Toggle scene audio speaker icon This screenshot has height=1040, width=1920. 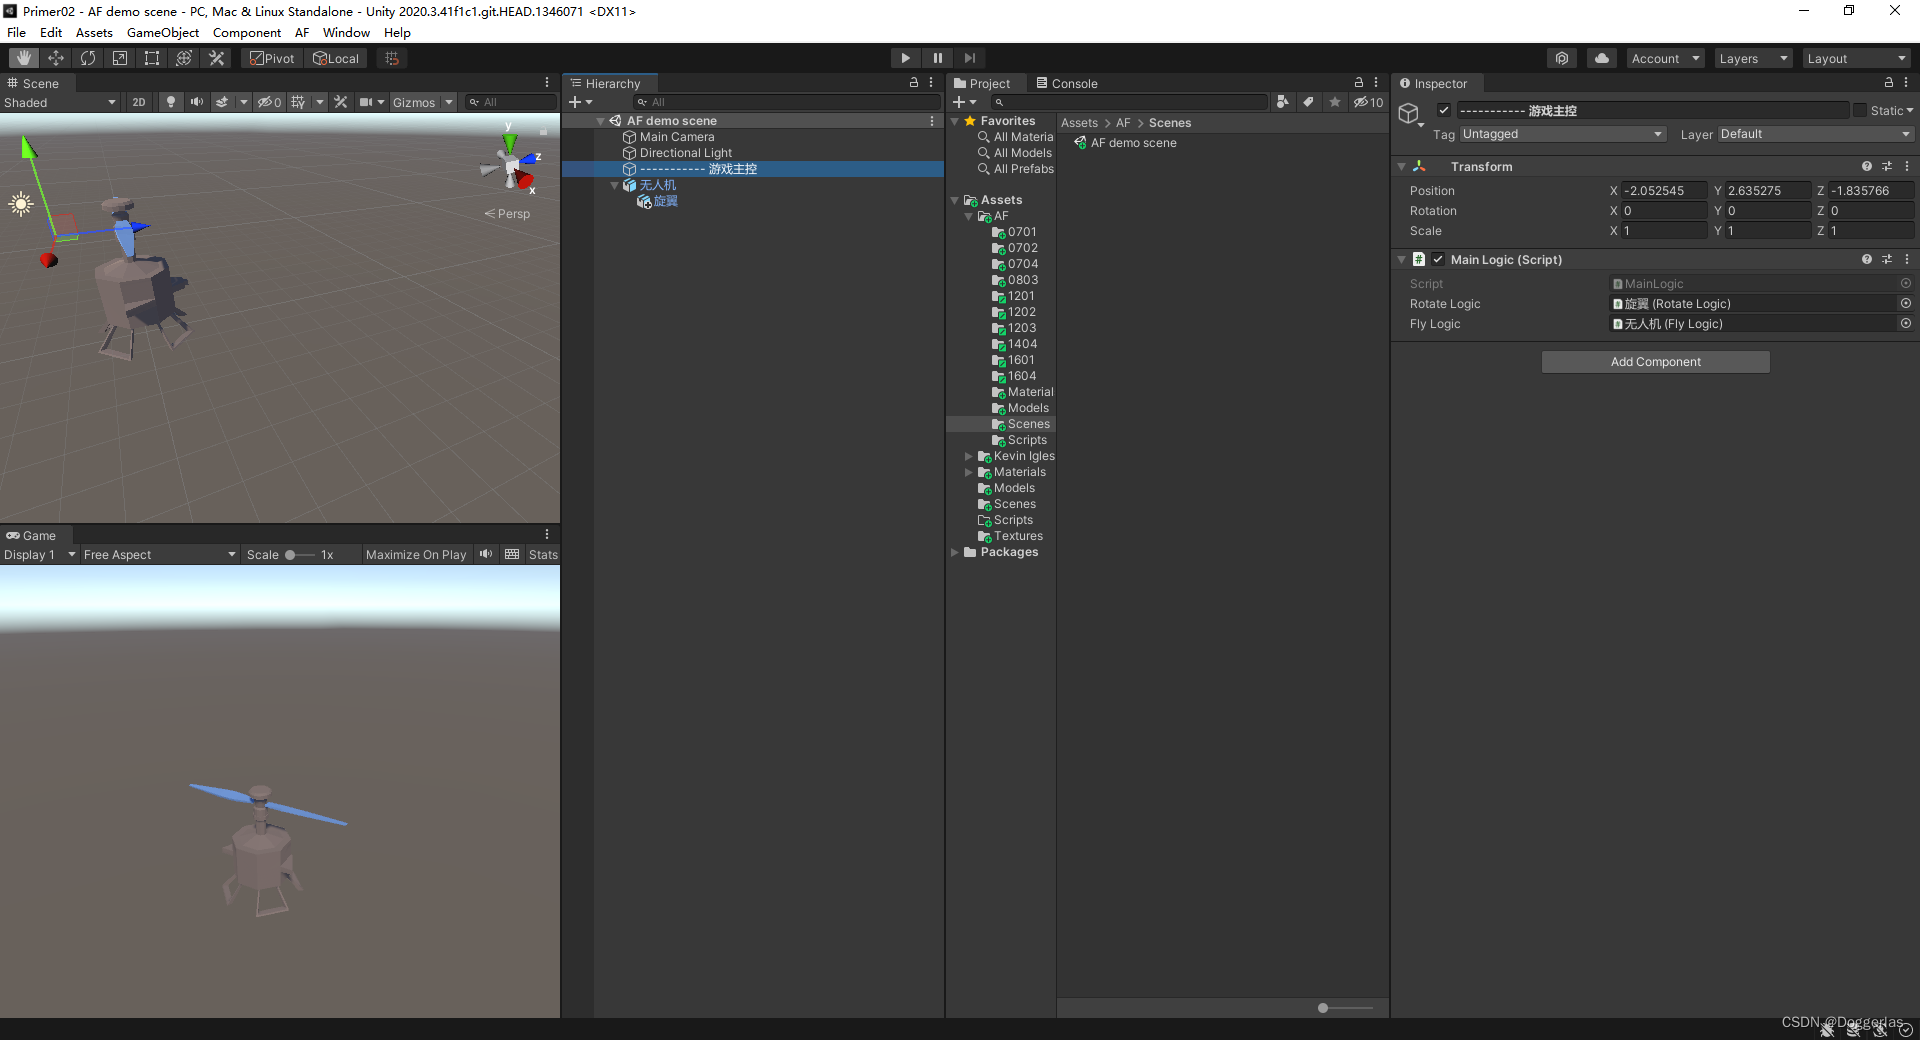coord(197,102)
